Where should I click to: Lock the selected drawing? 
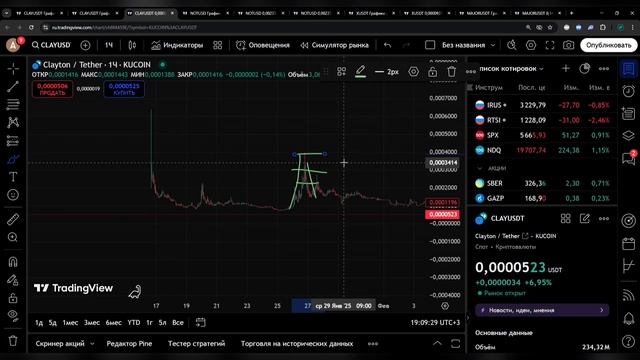pyautogui.click(x=432, y=72)
